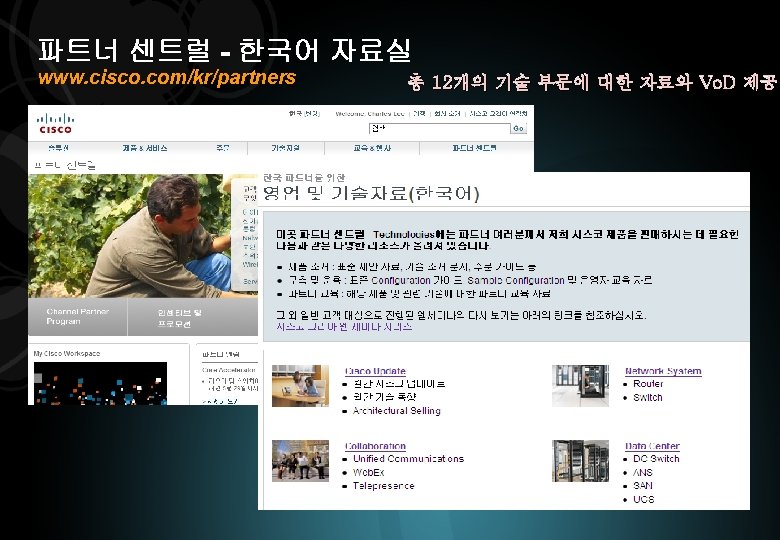The image size is (780, 540).
Task: Click the Data Center racks thumbnail
Action: coord(580,461)
